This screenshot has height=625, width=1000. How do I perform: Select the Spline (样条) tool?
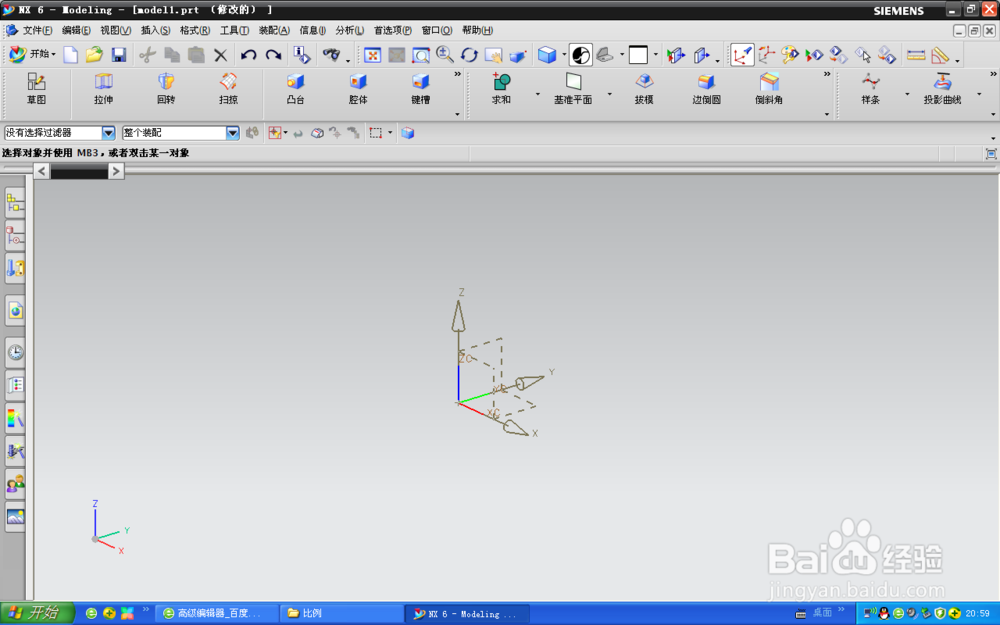[x=871, y=89]
